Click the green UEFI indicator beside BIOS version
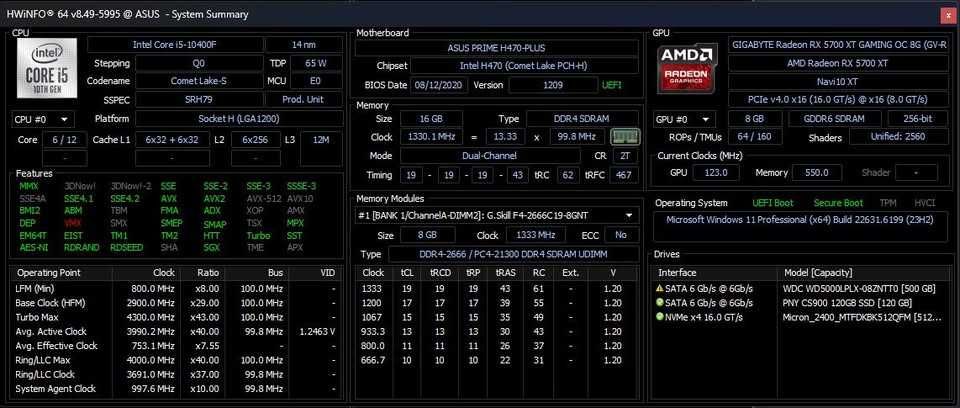Image resolution: width=960 pixels, height=408 pixels. (612, 85)
